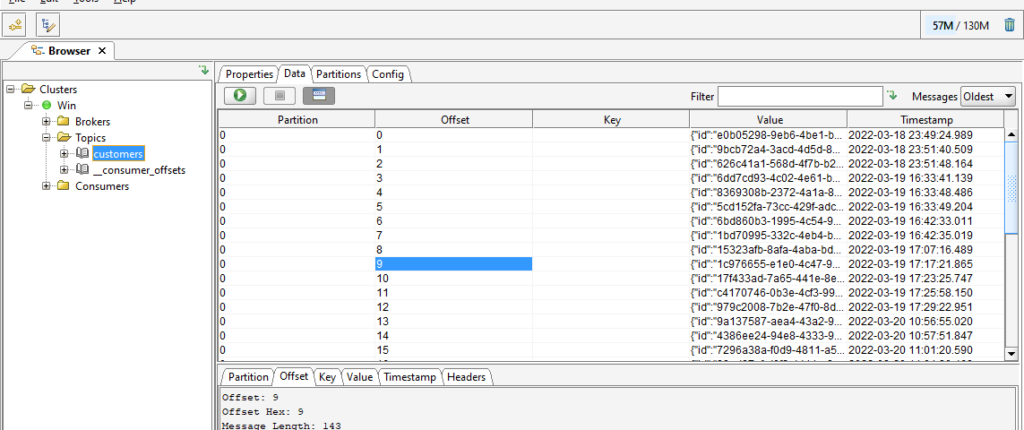Select the offset 12 cell
Viewport: 1024px width, 430px height.
point(454,307)
